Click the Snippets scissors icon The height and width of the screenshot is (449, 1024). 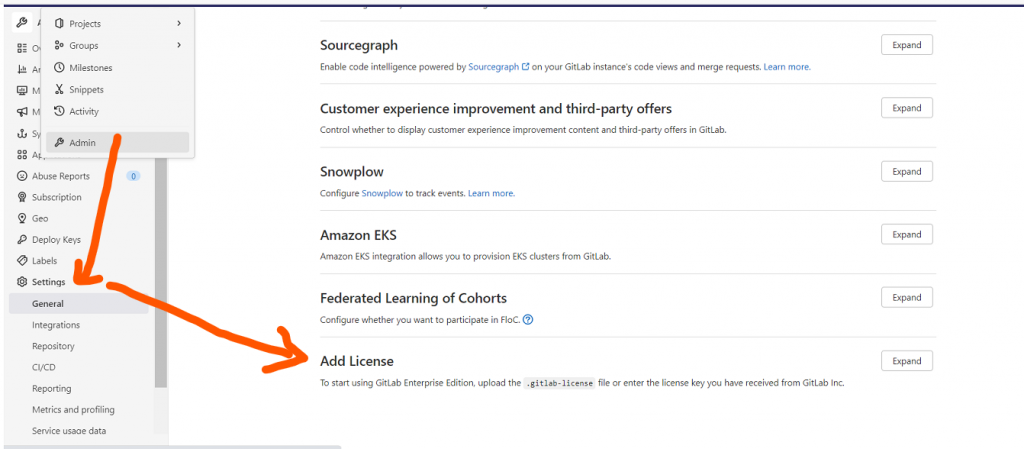pyautogui.click(x=59, y=89)
